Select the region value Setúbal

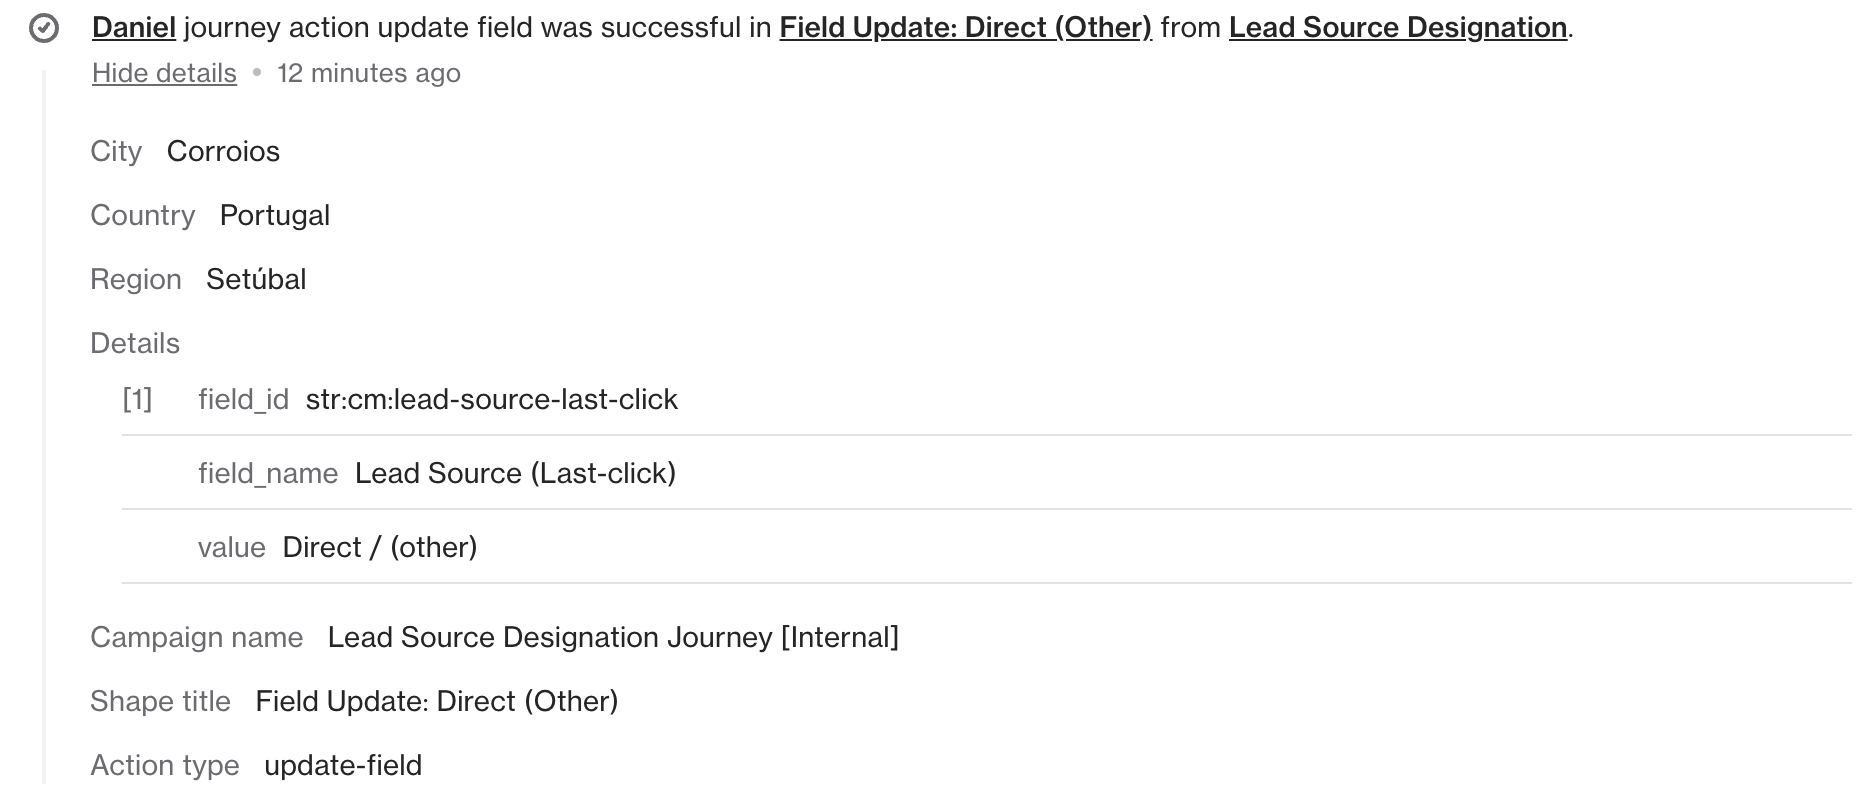[256, 279]
